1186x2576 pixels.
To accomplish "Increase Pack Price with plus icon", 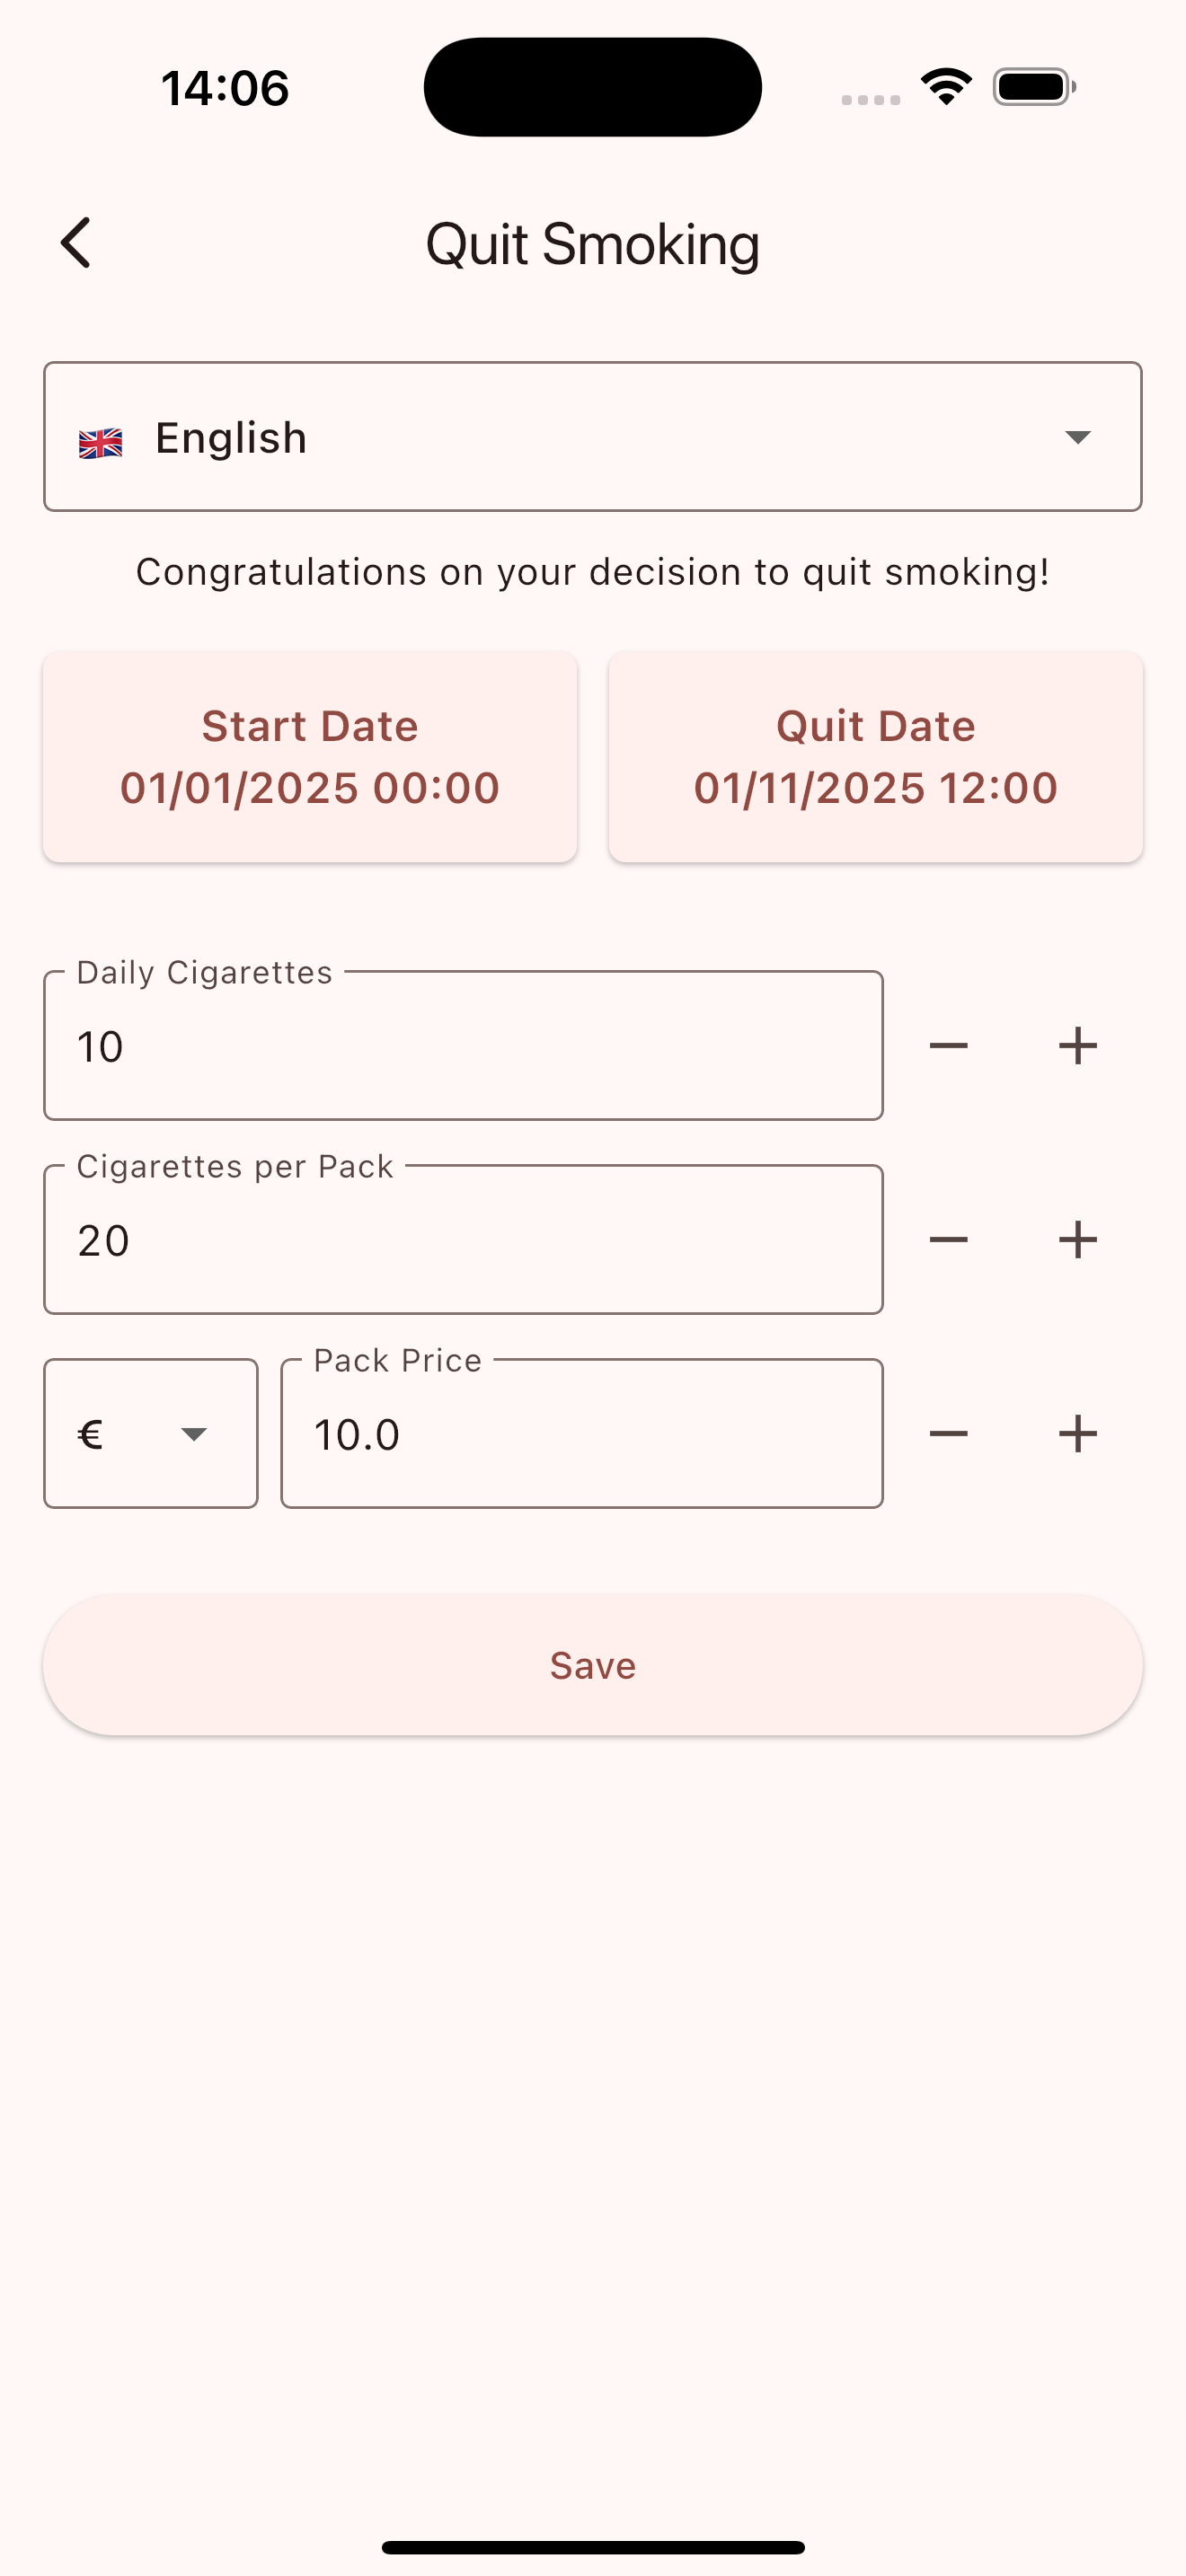I will point(1077,1434).
